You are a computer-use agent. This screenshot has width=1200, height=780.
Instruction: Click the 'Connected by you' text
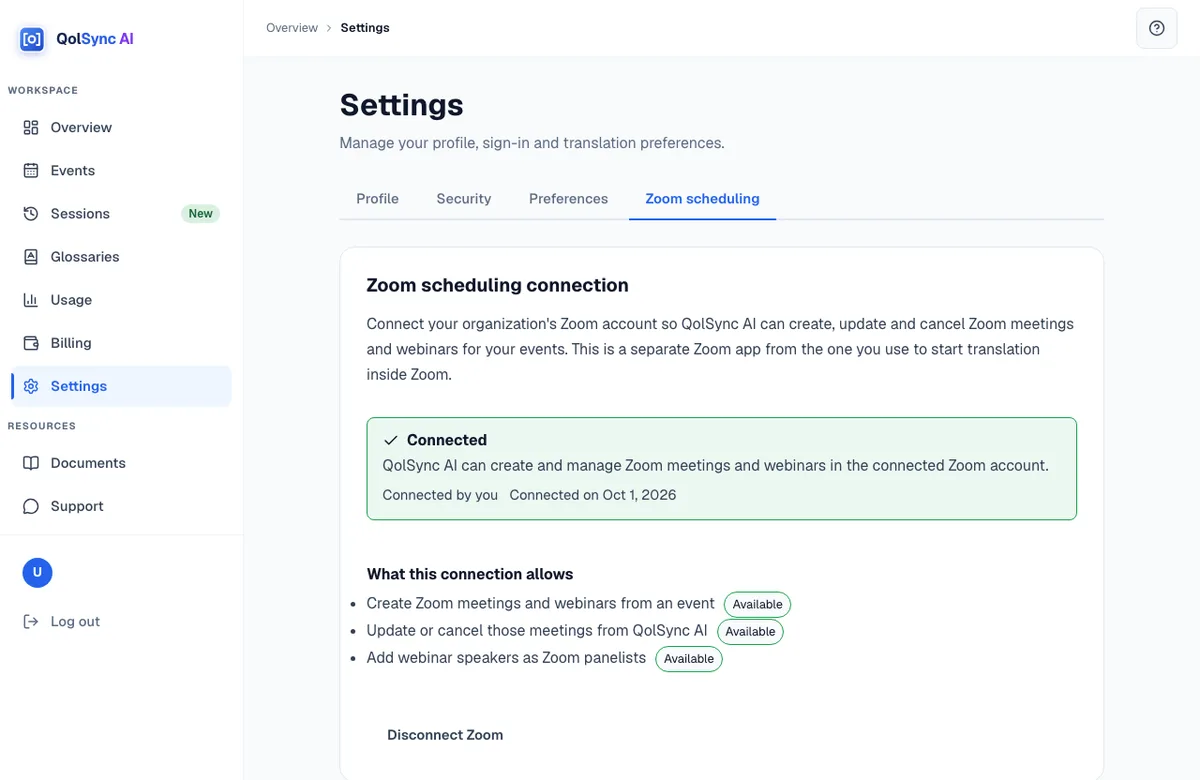(x=440, y=495)
